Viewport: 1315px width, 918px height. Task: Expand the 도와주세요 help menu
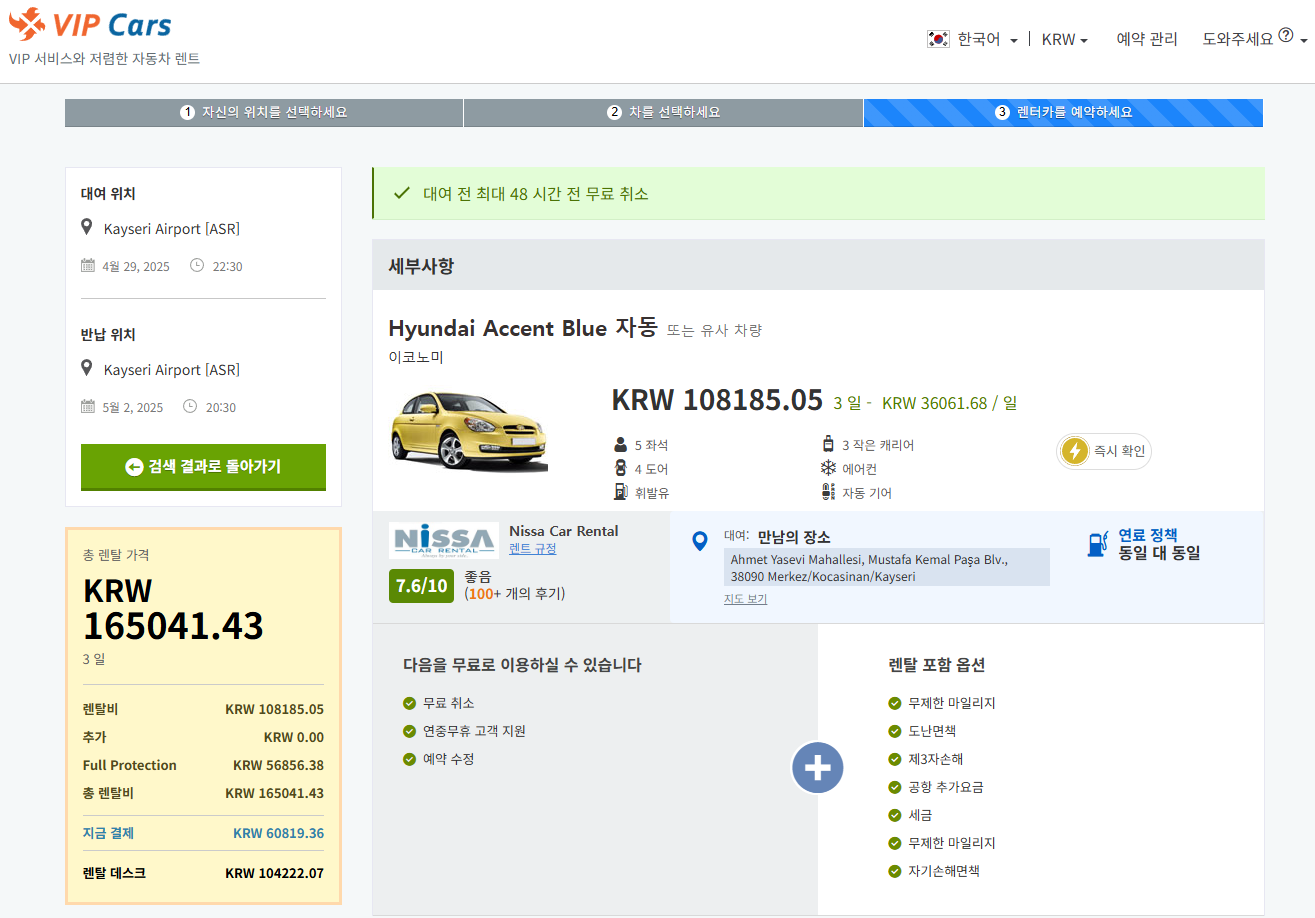[1255, 39]
